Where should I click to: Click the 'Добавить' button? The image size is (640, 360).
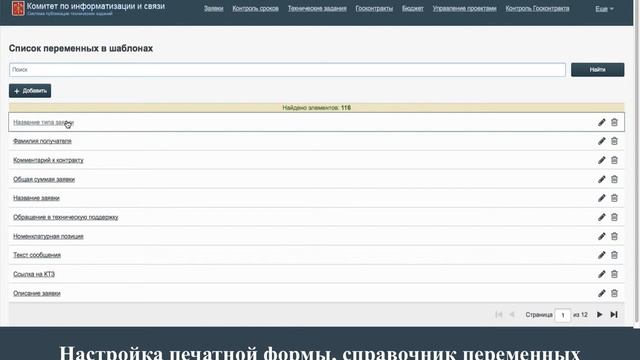click(x=30, y=91)
